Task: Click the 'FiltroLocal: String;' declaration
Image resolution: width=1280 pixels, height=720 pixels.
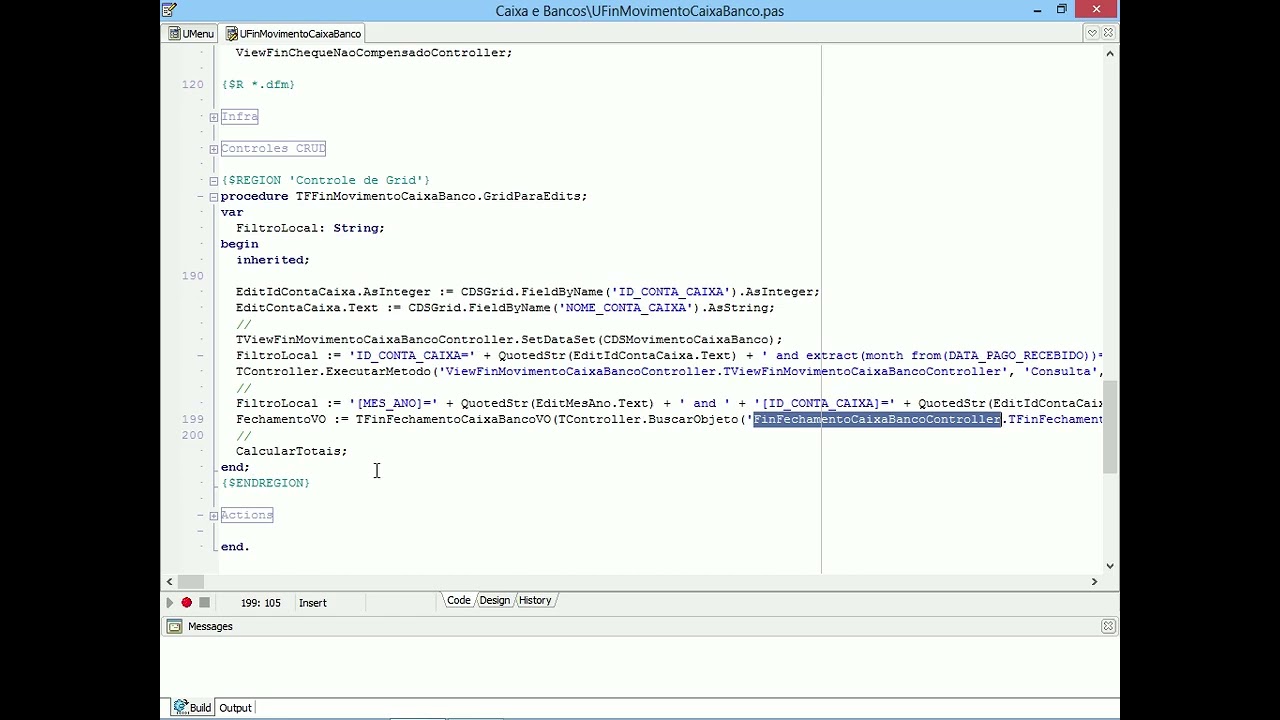Action: [310, 228]
